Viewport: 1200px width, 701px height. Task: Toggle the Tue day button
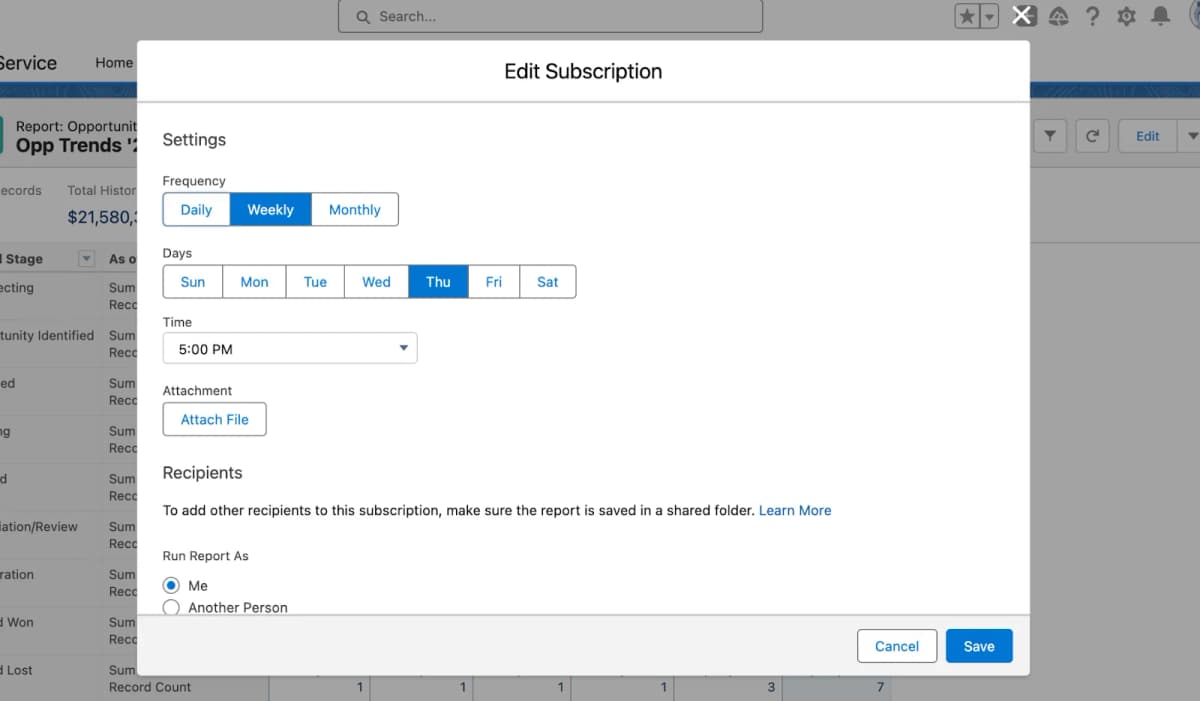(315, 281)
